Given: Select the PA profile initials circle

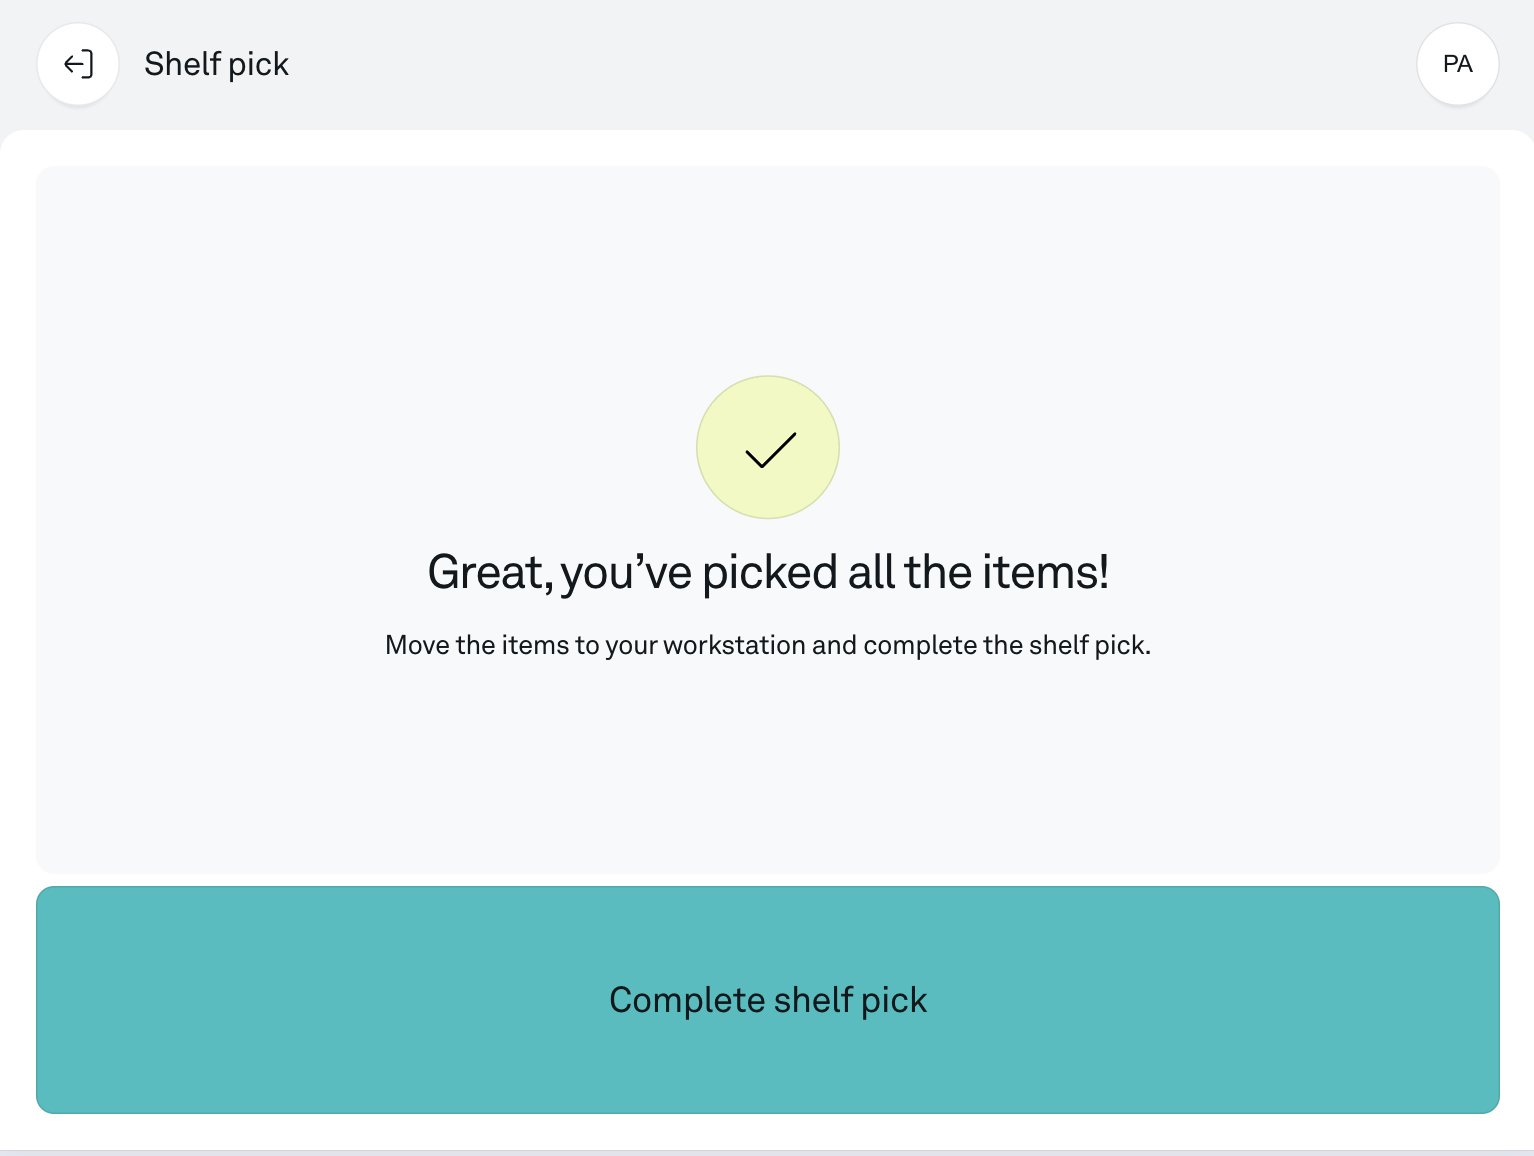Looking at the screenshot, I should (1457, 64).
